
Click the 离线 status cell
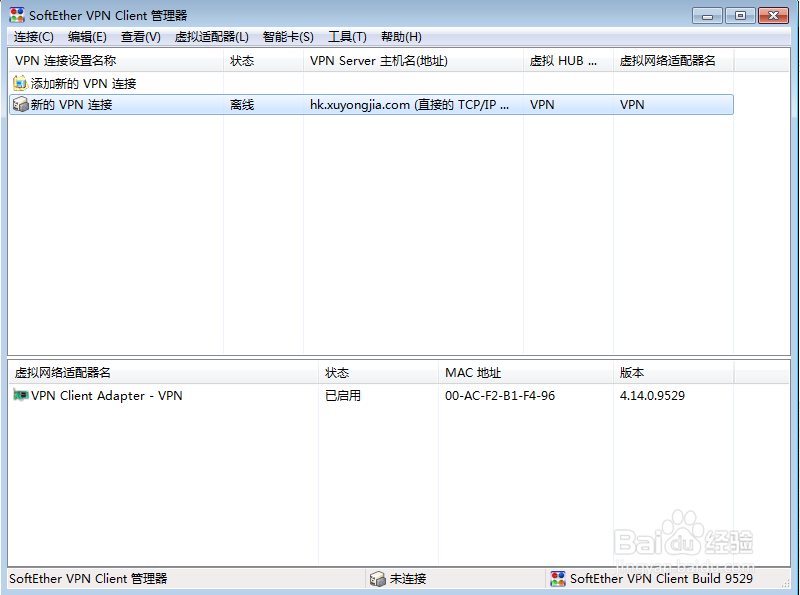pos(242,105)
